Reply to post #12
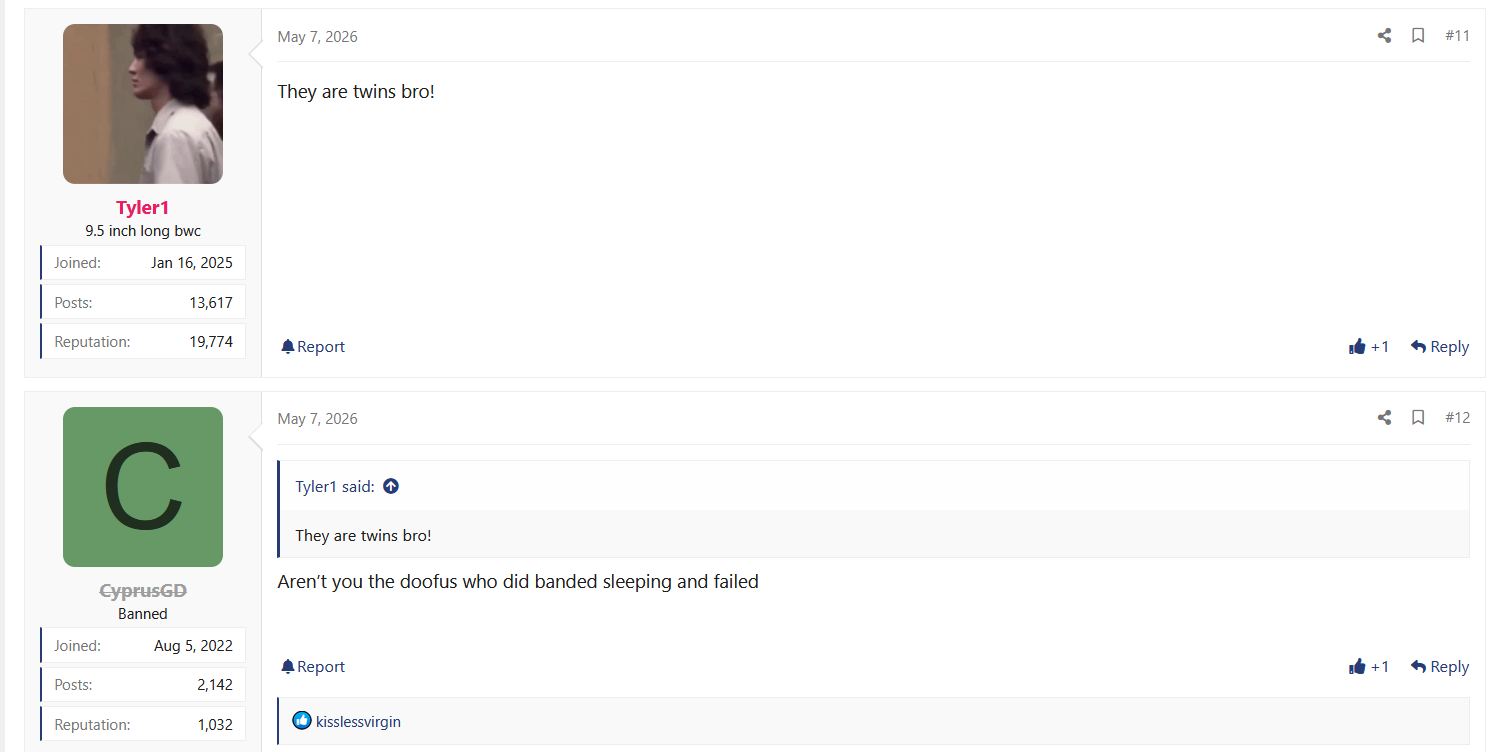 [1440, 667]
